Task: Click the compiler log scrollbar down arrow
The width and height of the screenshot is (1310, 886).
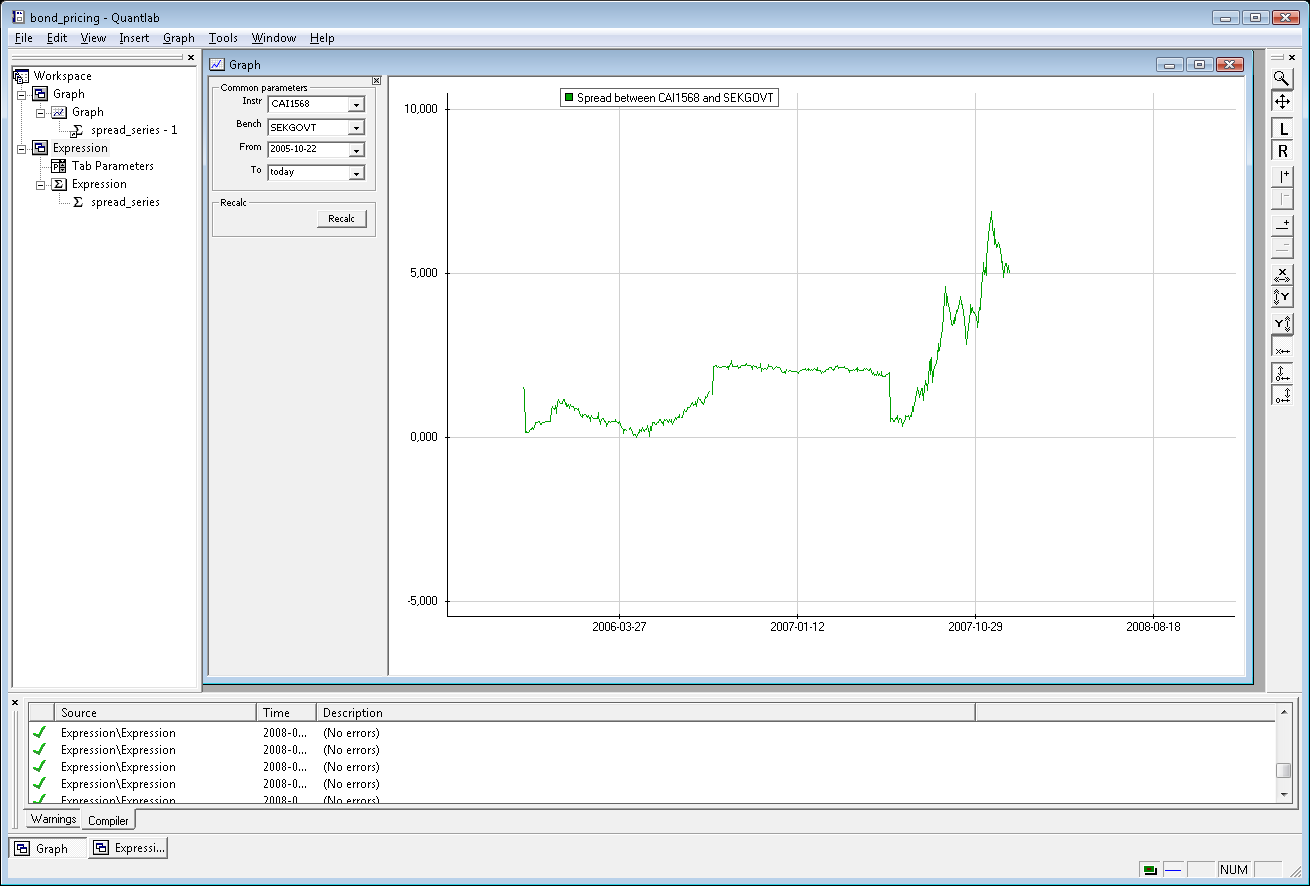Action: pos(1284,794)
